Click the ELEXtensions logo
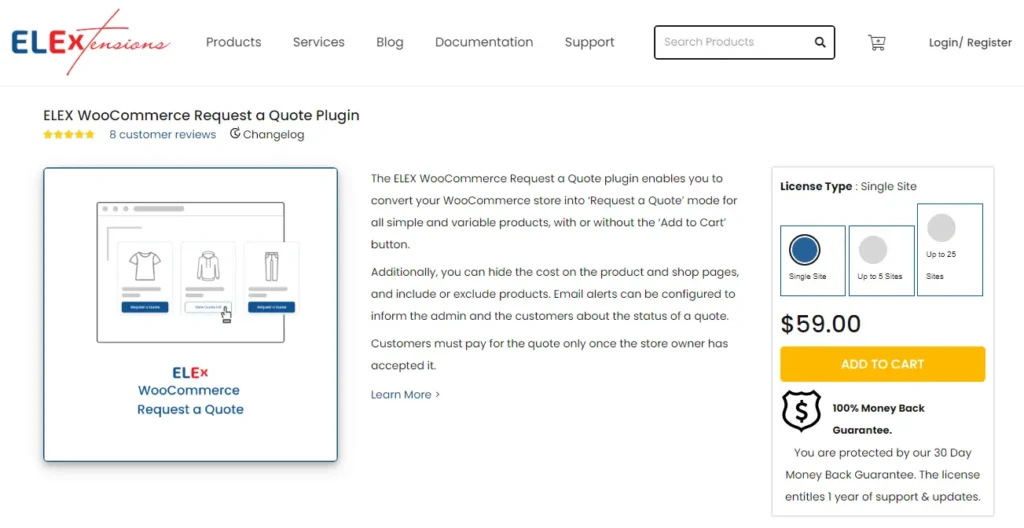Image resolution: width=1024 pixels, height=528 pixels. (x=91, y=42)
